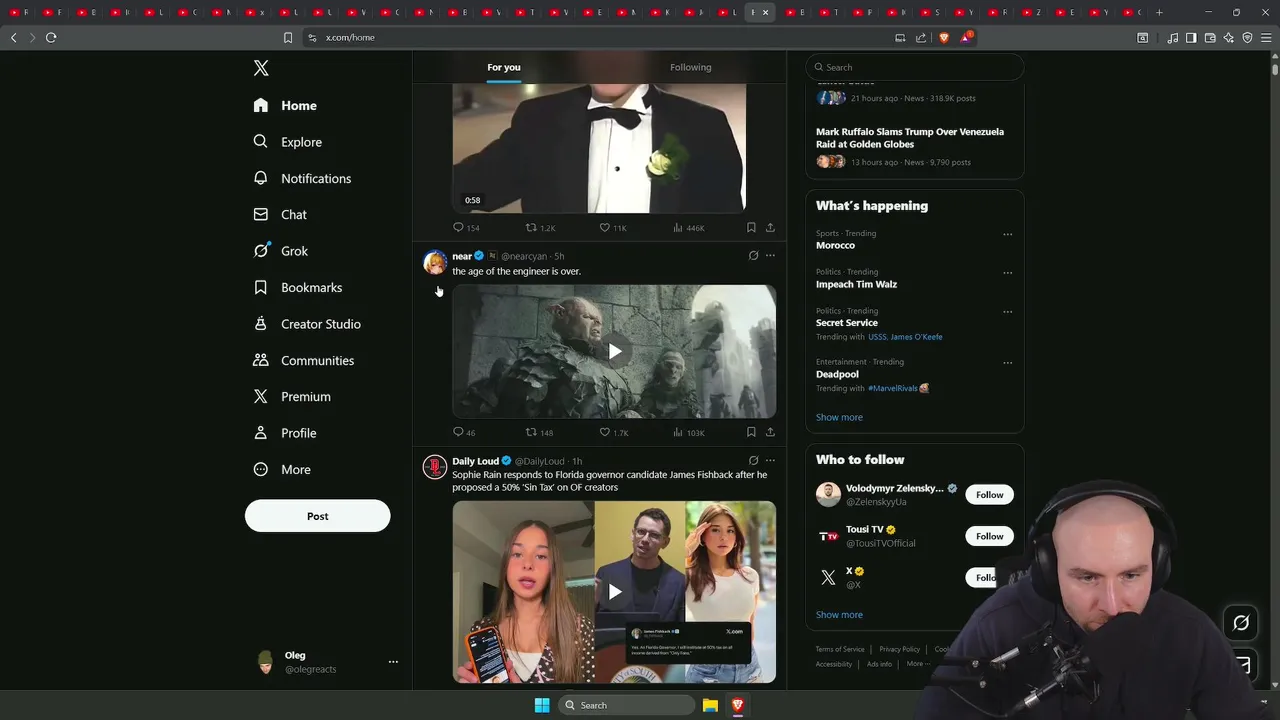Play the orc video in near's post
1280x720 pixels.
tap(614, 351)
